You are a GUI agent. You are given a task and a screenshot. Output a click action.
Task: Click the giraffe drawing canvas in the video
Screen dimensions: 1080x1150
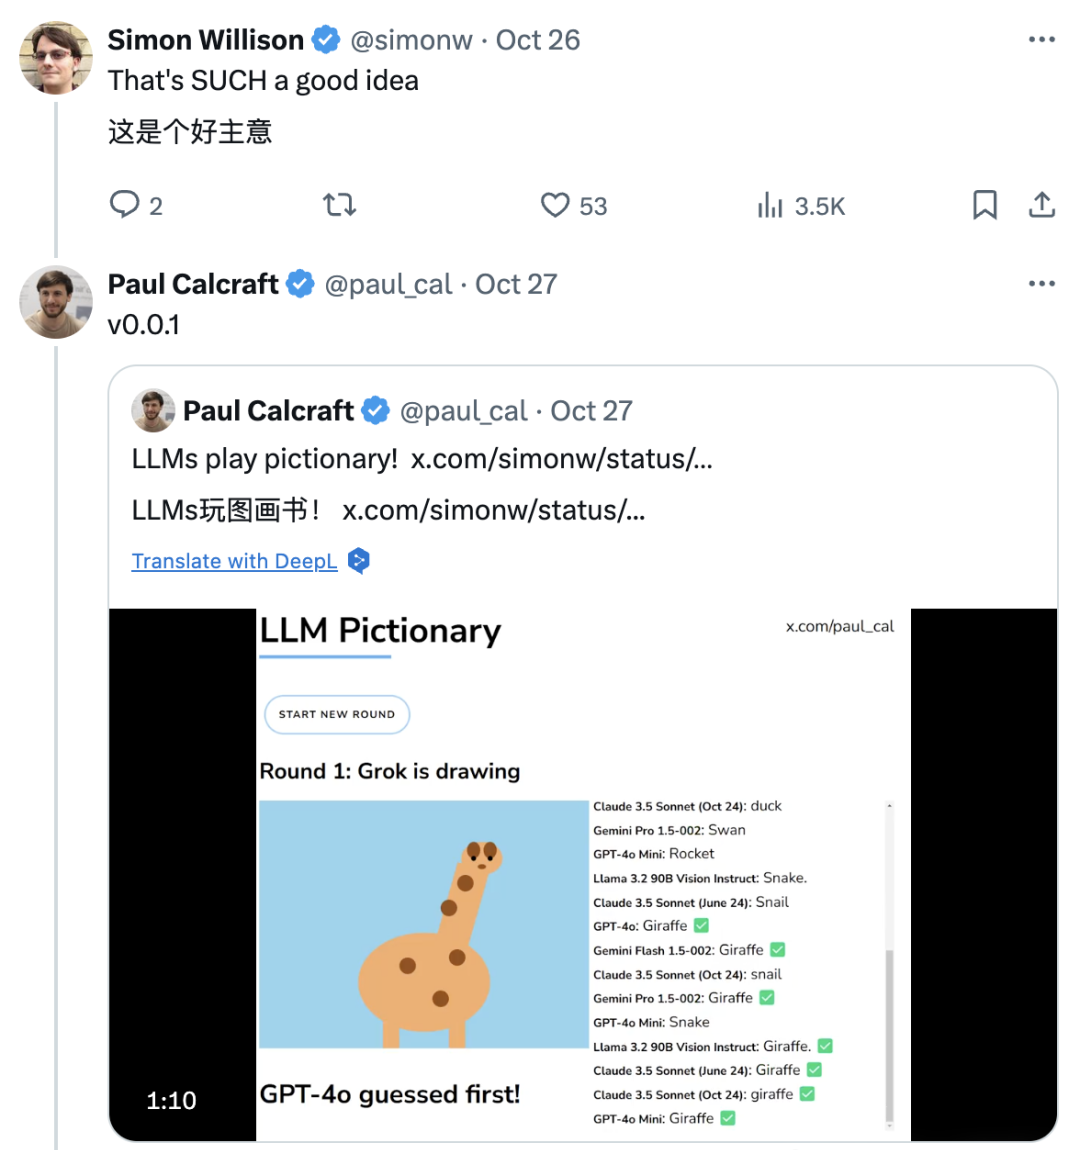pos(423,923)
